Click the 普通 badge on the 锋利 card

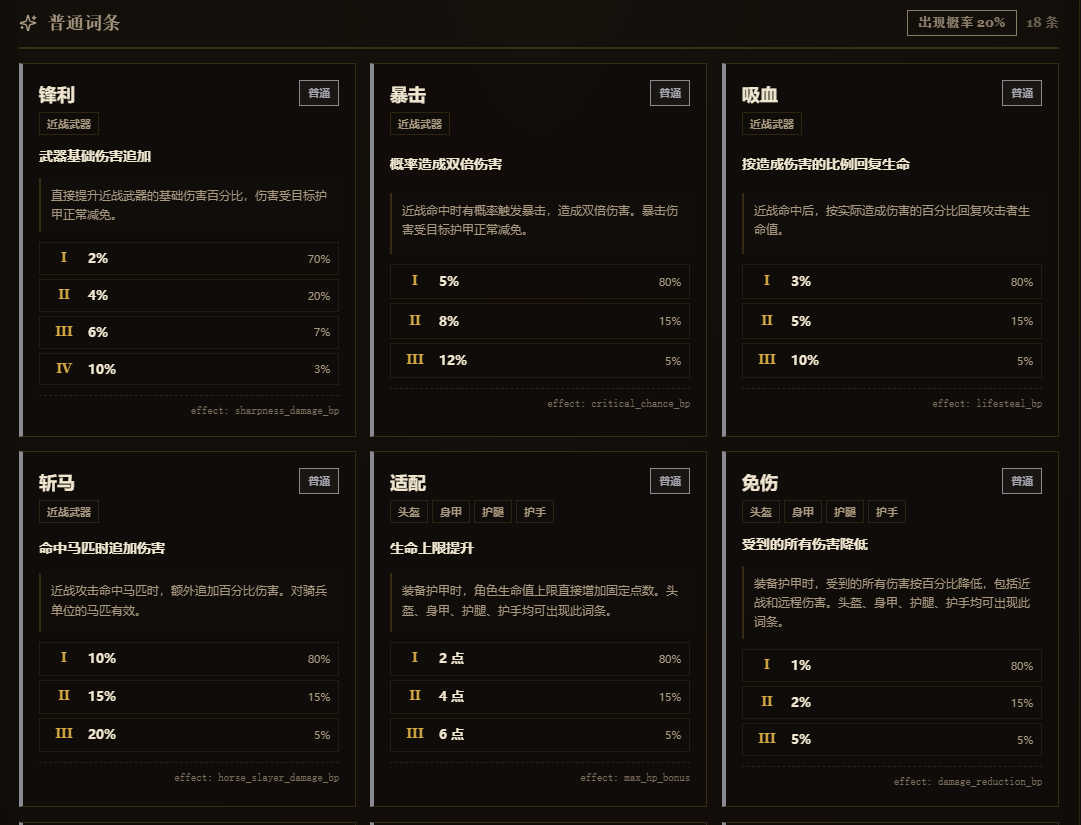click(x=319, y=93)
